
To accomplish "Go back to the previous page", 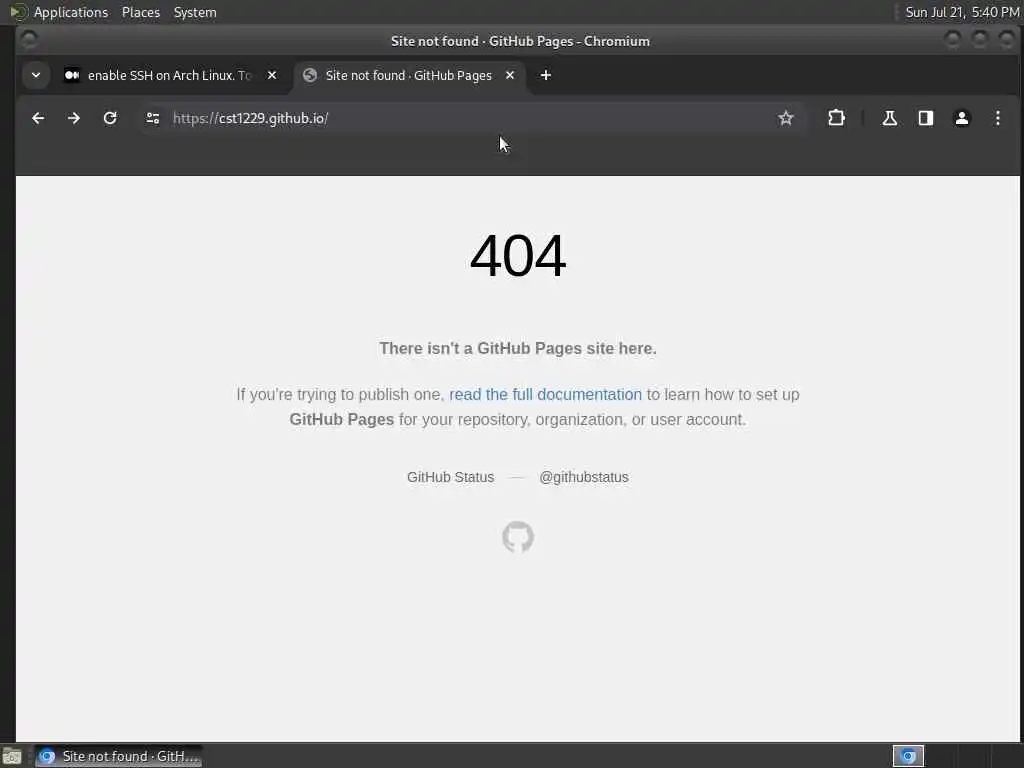I will (x=38, y=118).
